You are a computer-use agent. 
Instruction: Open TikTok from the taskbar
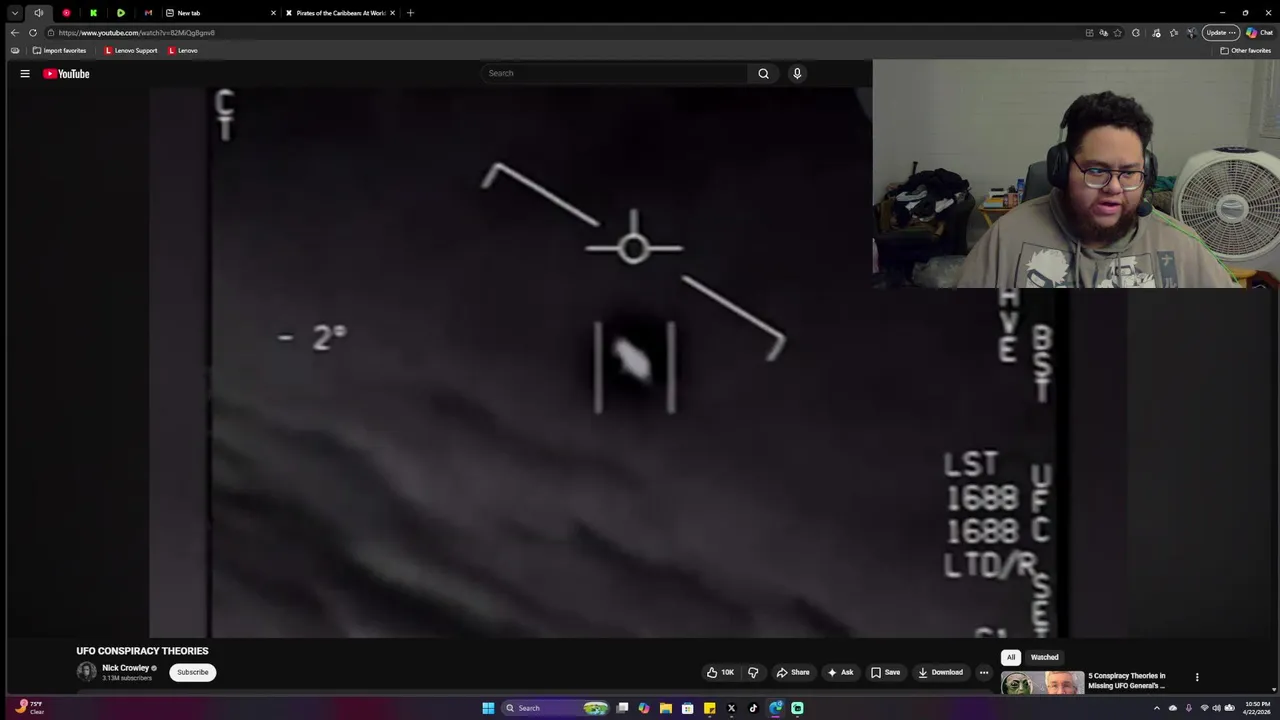753,708
